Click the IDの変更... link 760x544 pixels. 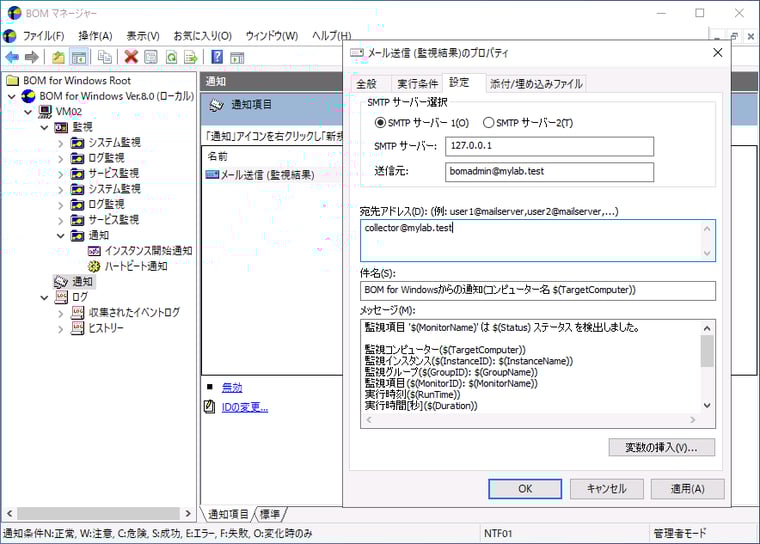point(245,407)
